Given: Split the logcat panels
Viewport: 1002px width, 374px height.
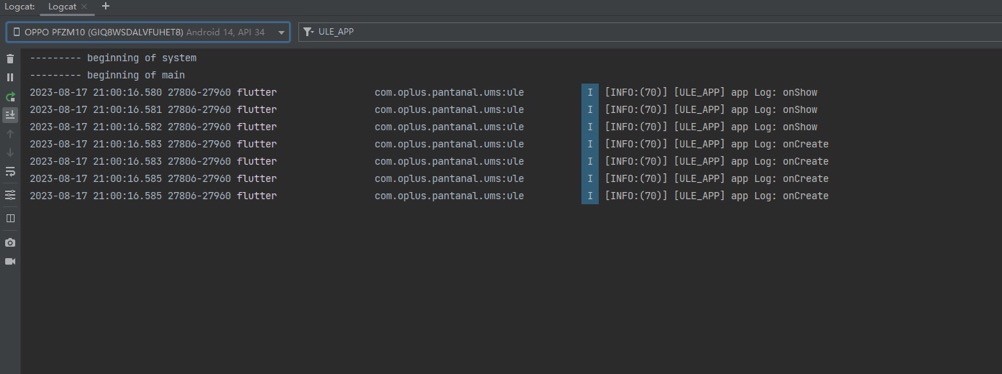Looking at the screenshot, I should [10, 218].
